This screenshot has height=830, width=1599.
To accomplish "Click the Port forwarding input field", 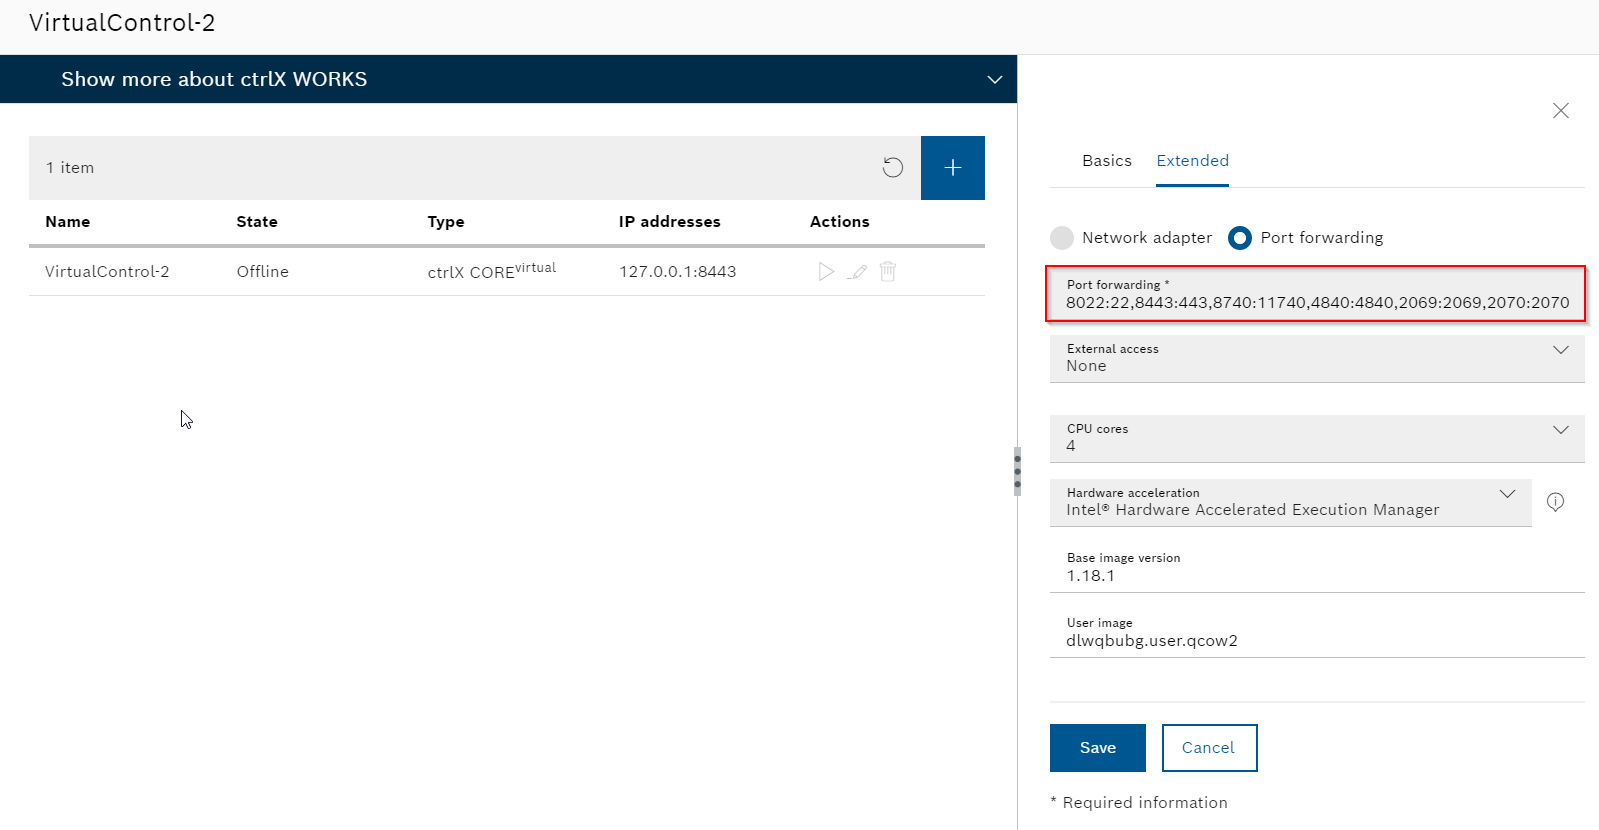I will [x=1316, y=294].
